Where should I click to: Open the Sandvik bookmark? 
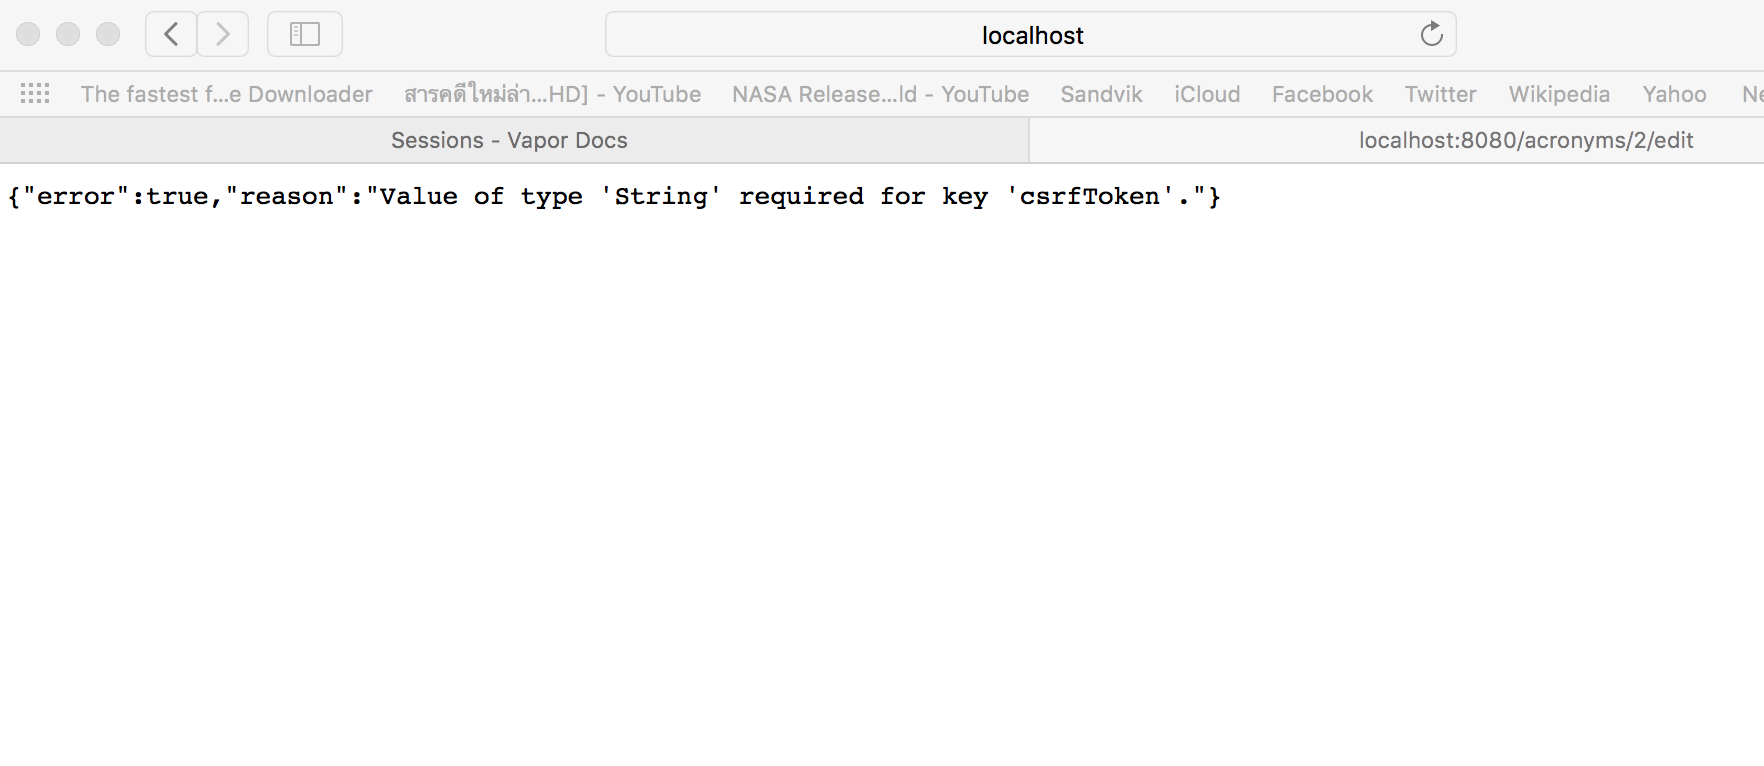pos(1101,94)
